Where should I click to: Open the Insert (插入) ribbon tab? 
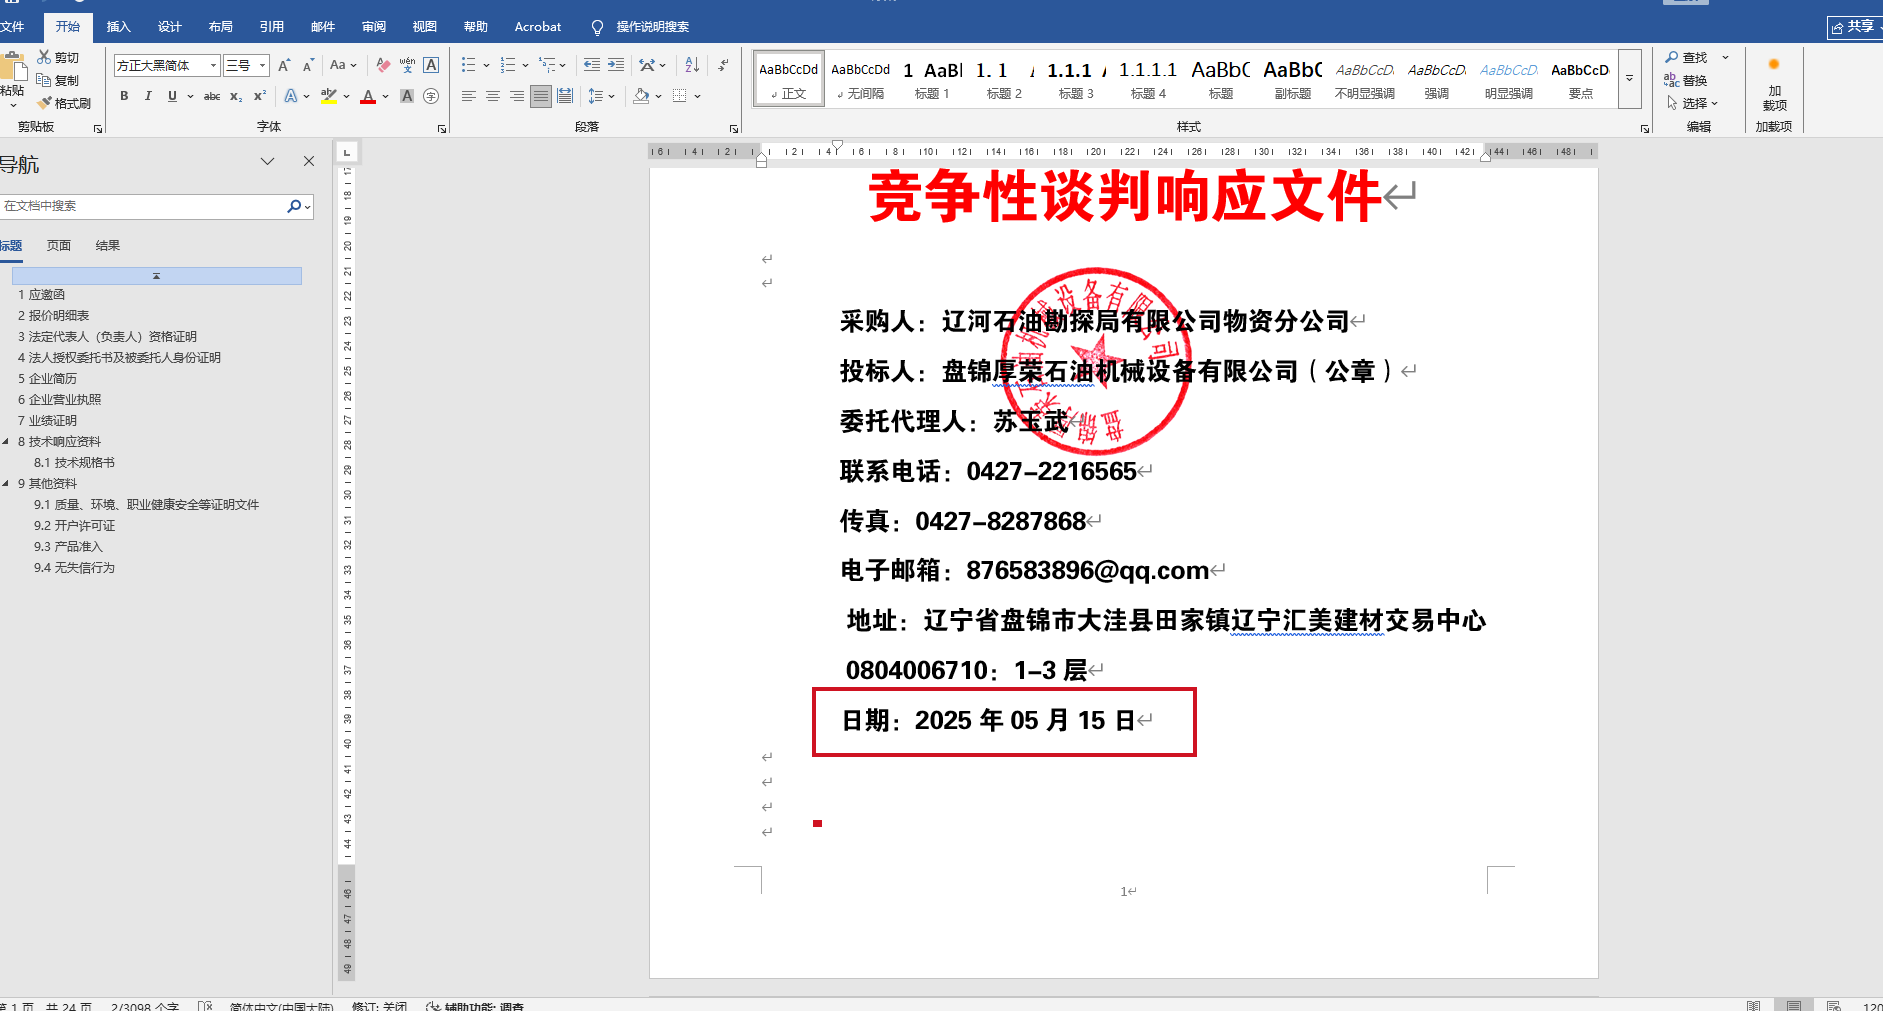119,27
